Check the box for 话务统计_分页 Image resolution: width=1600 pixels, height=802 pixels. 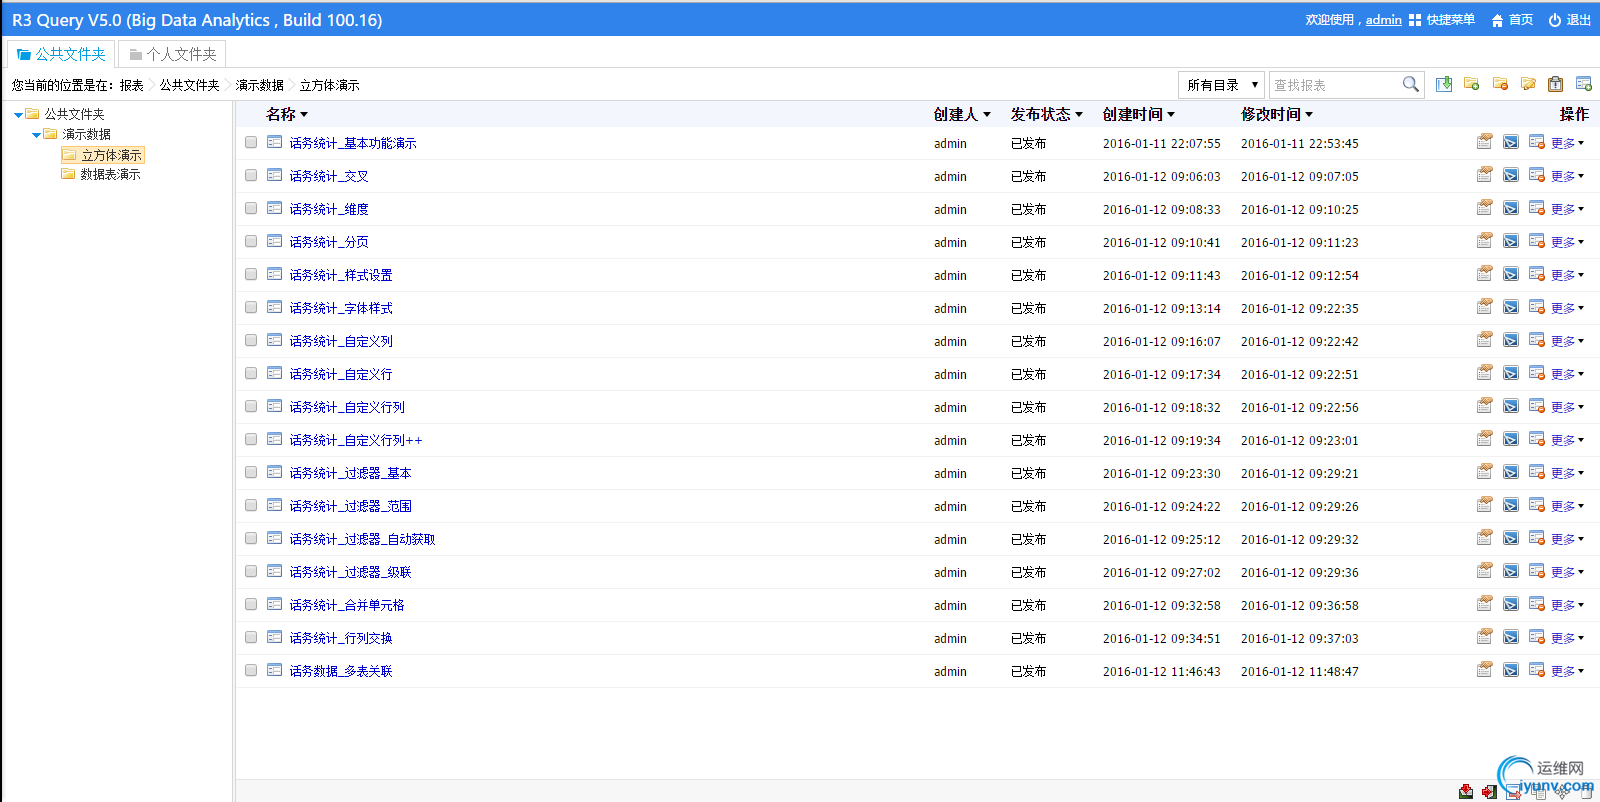click(251, 241)
